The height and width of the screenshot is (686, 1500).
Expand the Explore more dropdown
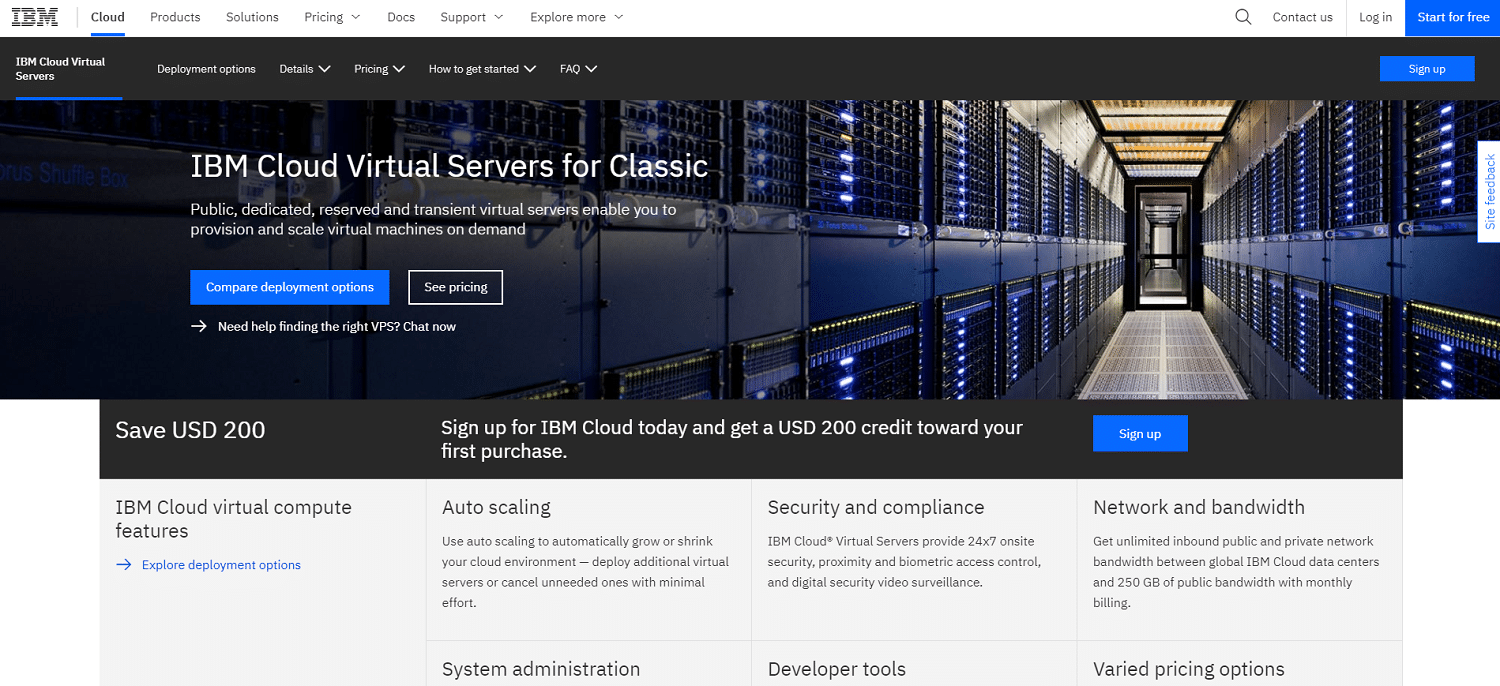click(576, 17)
